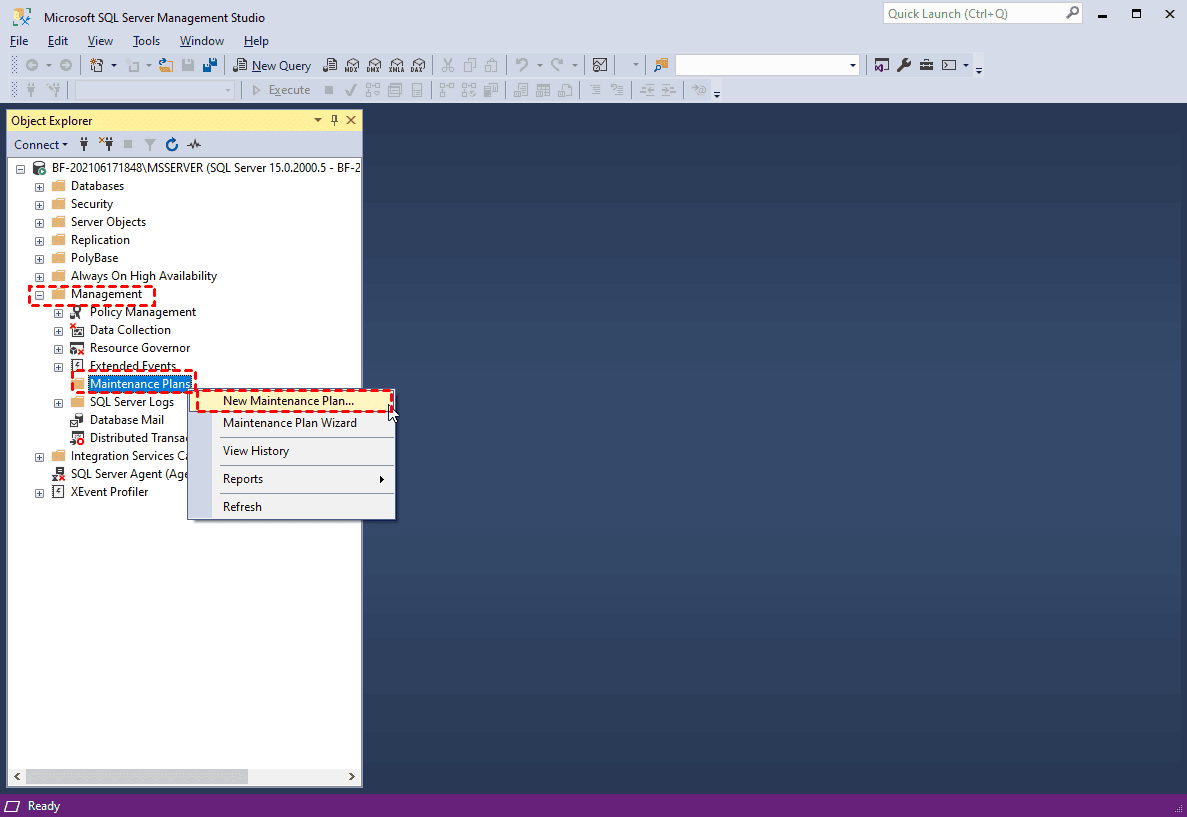This screenshot has height=817, width=1187.
Task: Select the Extended Events tree item
Action: point(132,366)
